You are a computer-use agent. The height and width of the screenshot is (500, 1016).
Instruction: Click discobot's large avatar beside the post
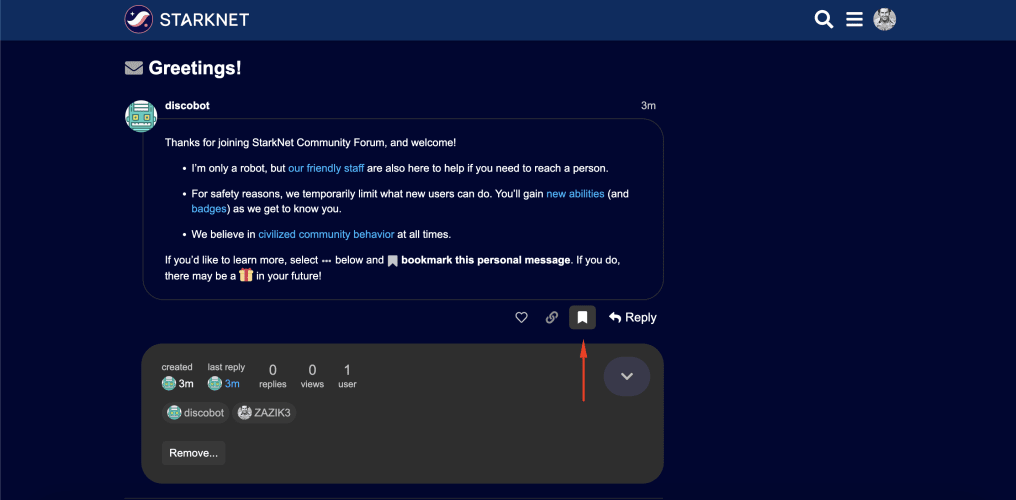tap(141, 116)
